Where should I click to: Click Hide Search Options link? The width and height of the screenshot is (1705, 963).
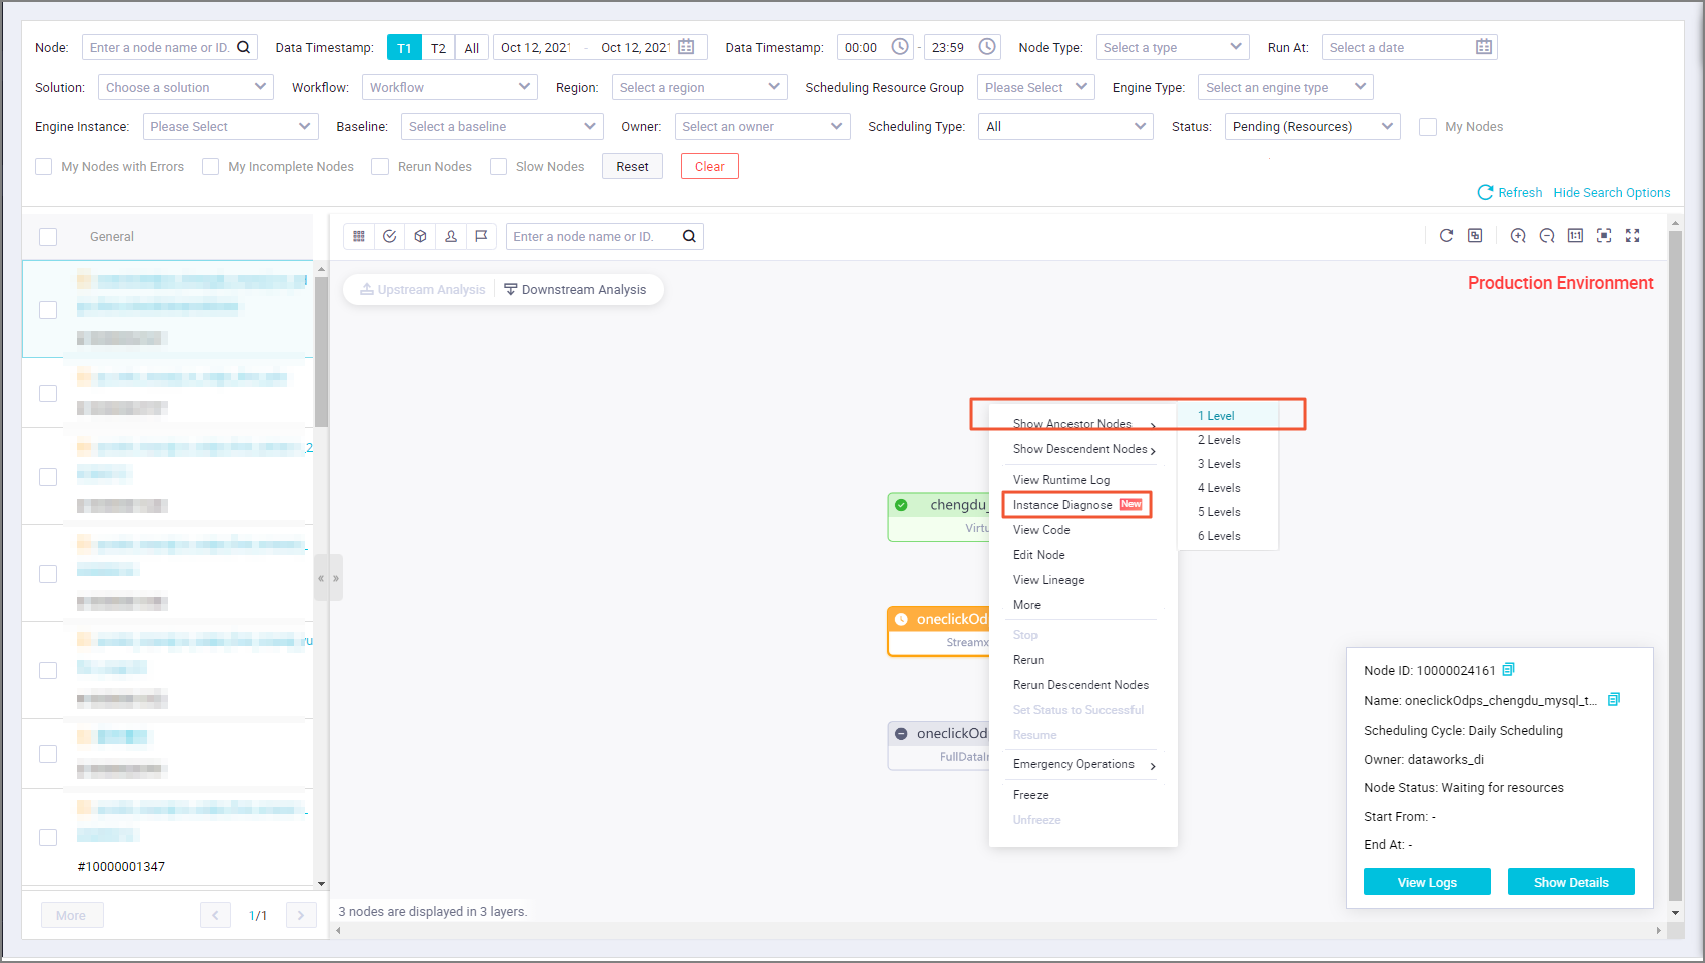pos(1611,192)
